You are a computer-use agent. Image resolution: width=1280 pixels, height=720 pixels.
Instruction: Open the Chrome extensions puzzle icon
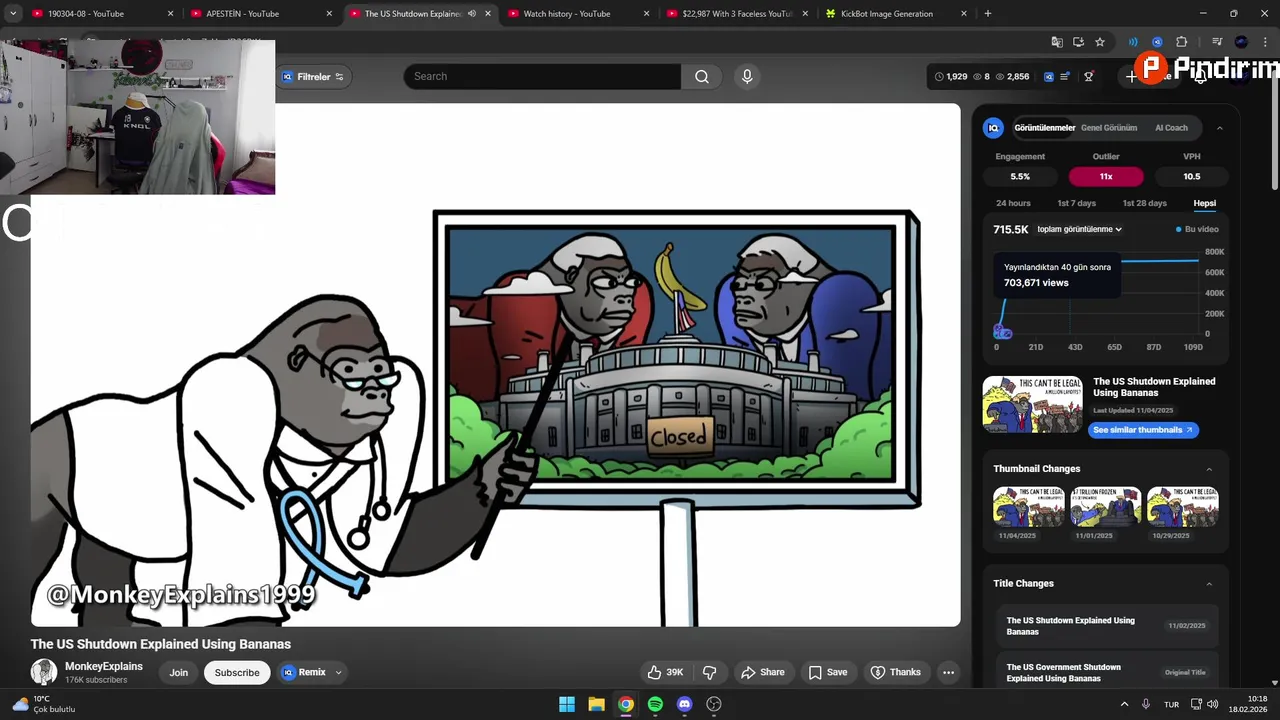[1181, 42]
